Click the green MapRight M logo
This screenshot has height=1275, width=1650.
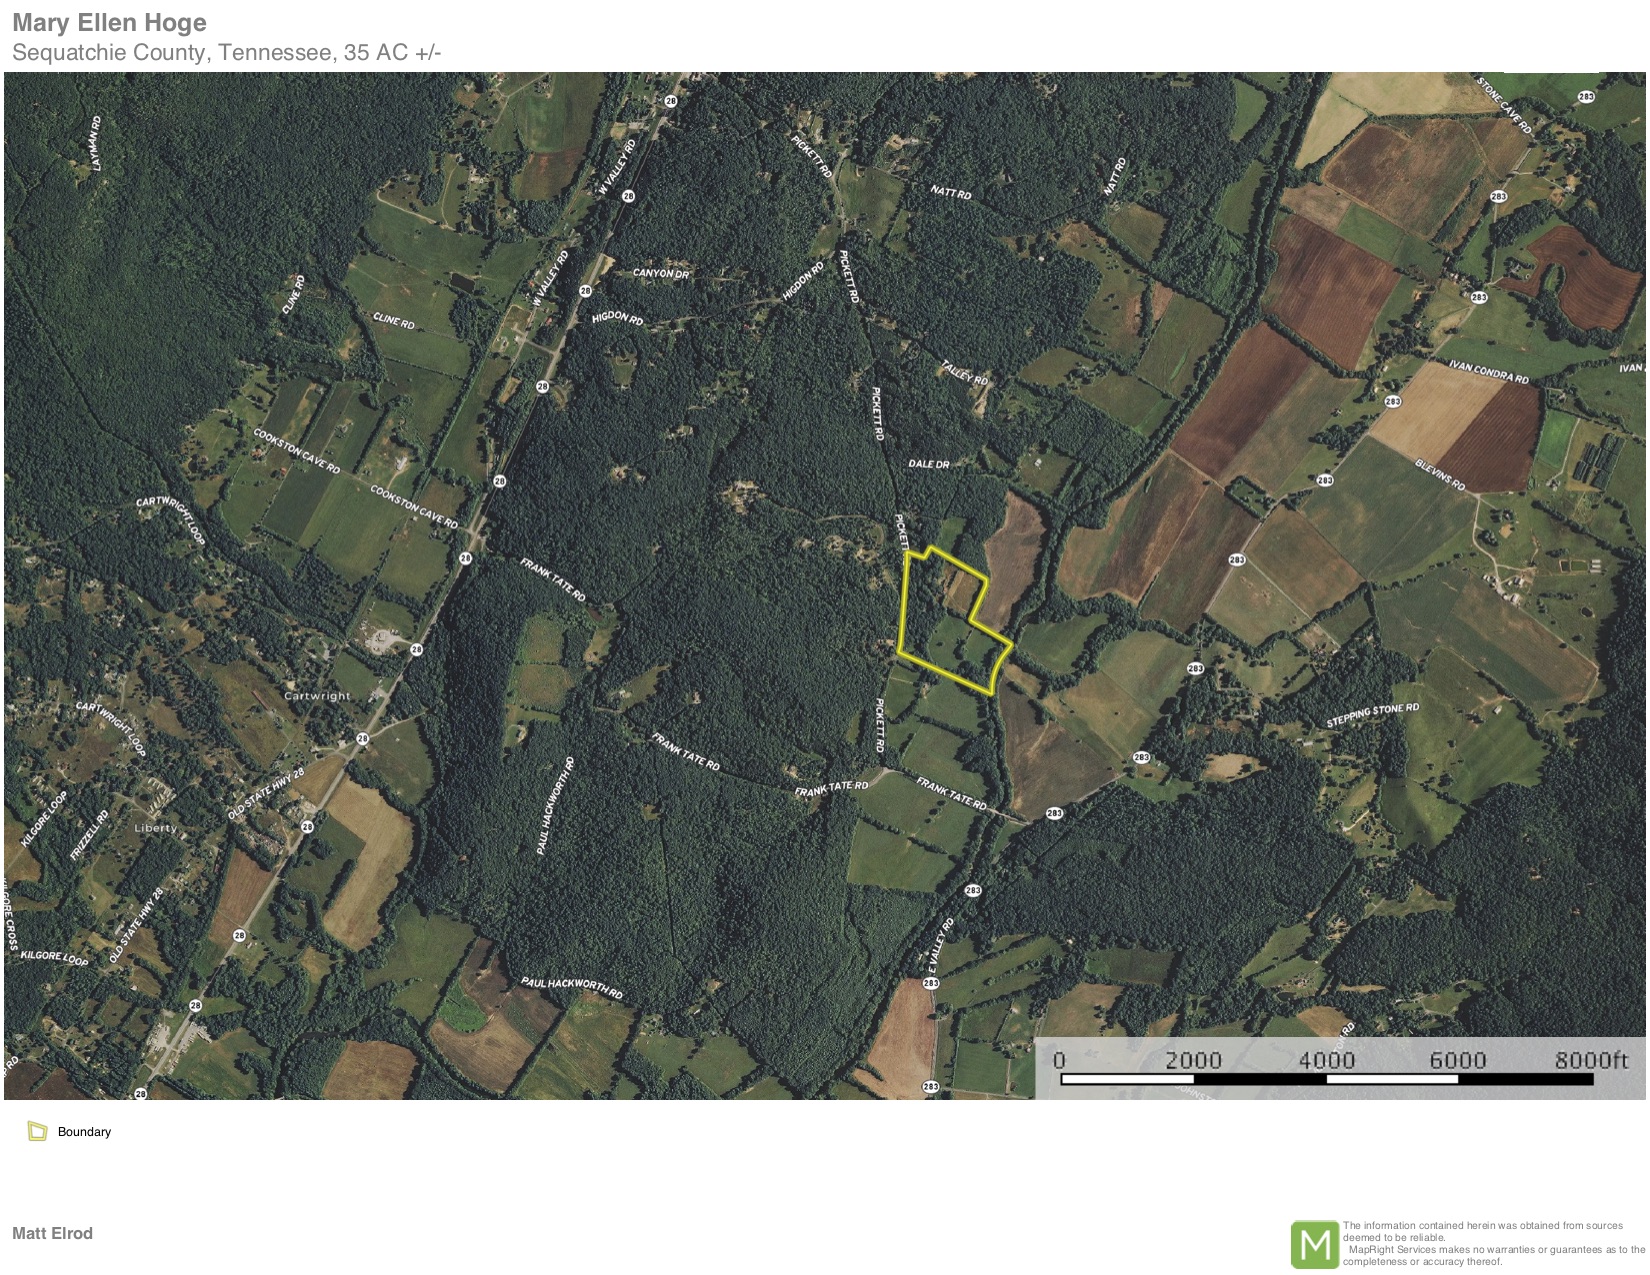pyautogui.click(x=1314, y=1245)
